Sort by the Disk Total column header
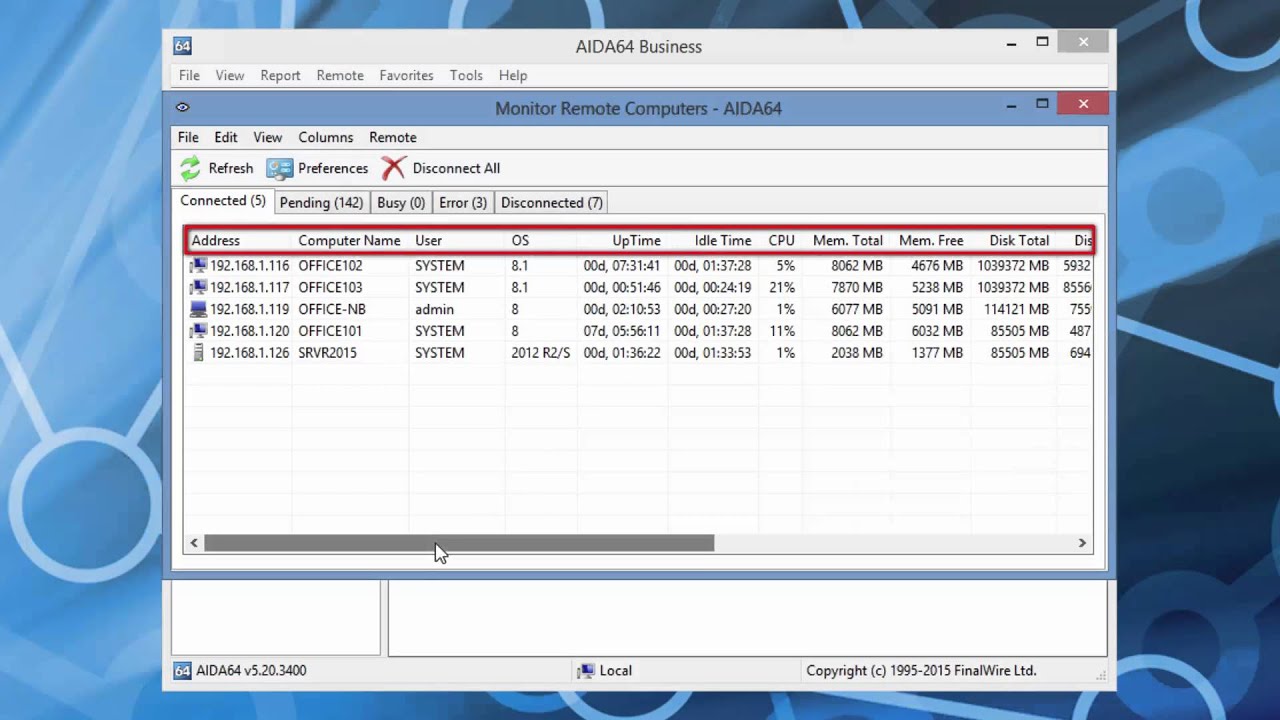This screenshot has height=720, width=1280. click(1019, 241)
